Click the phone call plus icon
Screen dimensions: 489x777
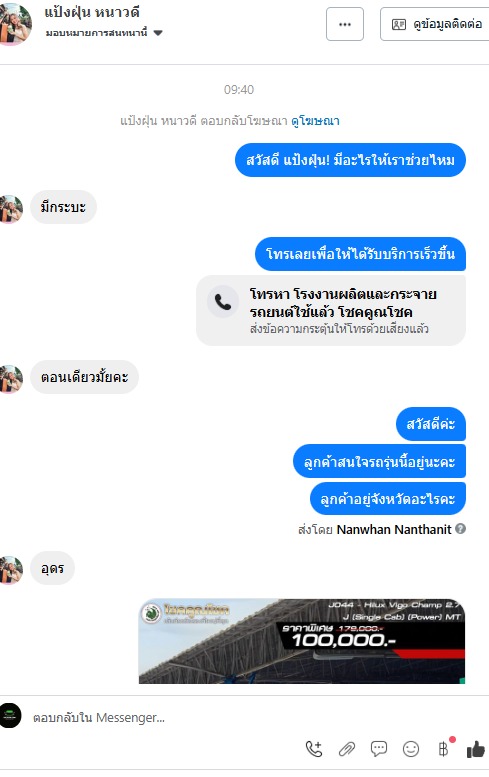click(314, 749)
